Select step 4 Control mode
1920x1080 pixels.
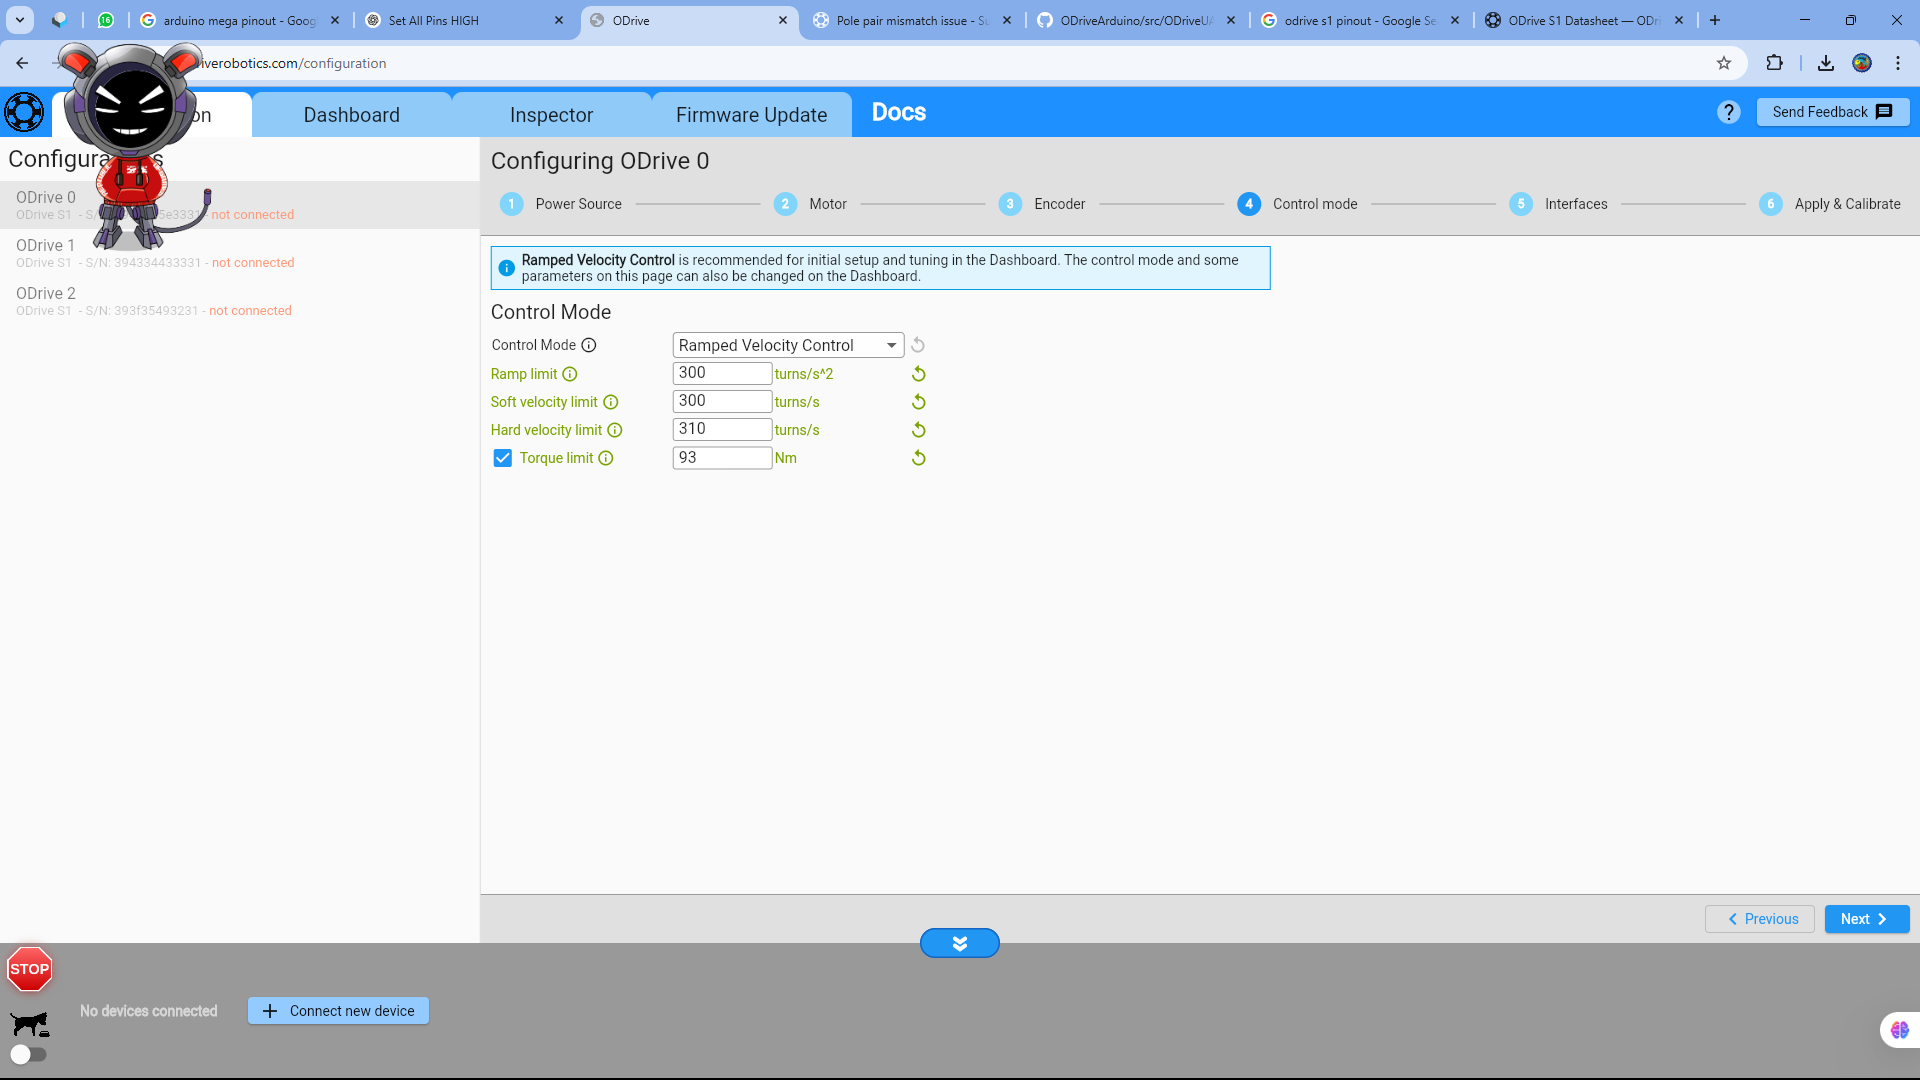pyautogui.click(x=1297, y=204)
